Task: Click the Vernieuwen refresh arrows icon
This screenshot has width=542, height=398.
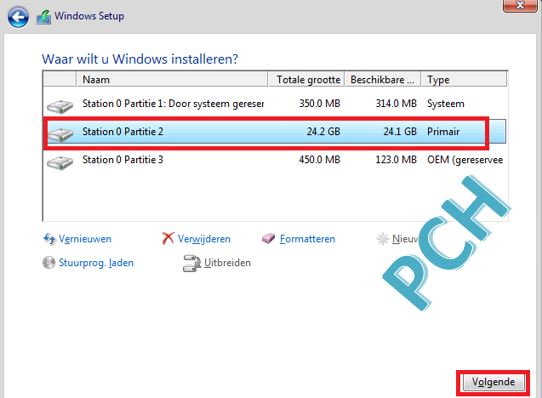Action: click(49, 239)
